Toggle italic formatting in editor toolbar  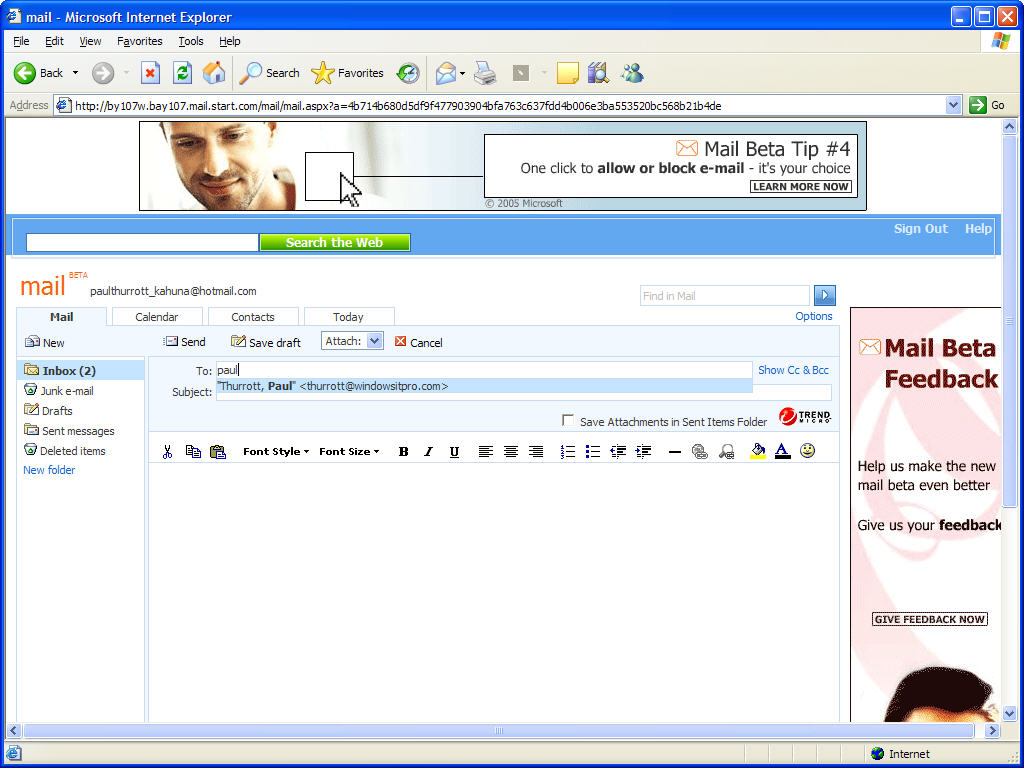coord(428,452)
